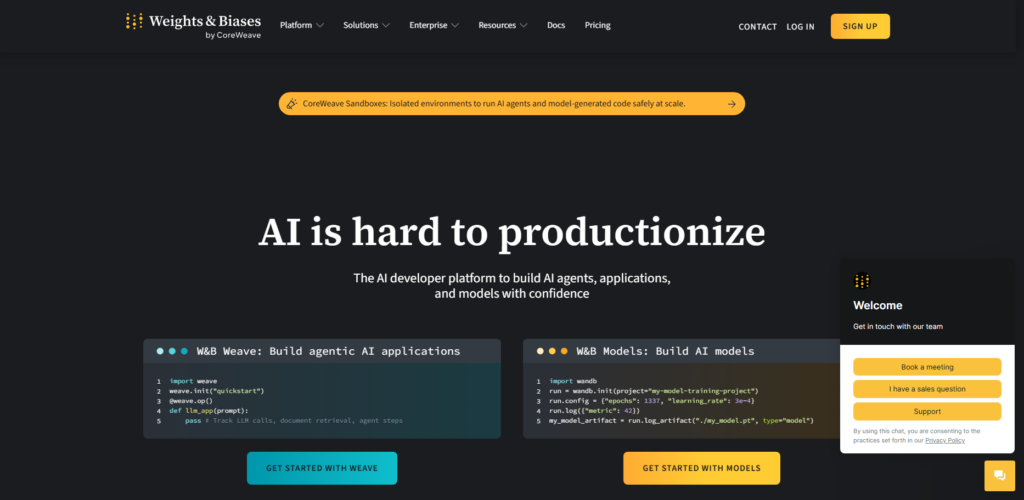This screenshot has width=1024, height=500.
Task: Click the Platform nav label
Action: [296, 25]
